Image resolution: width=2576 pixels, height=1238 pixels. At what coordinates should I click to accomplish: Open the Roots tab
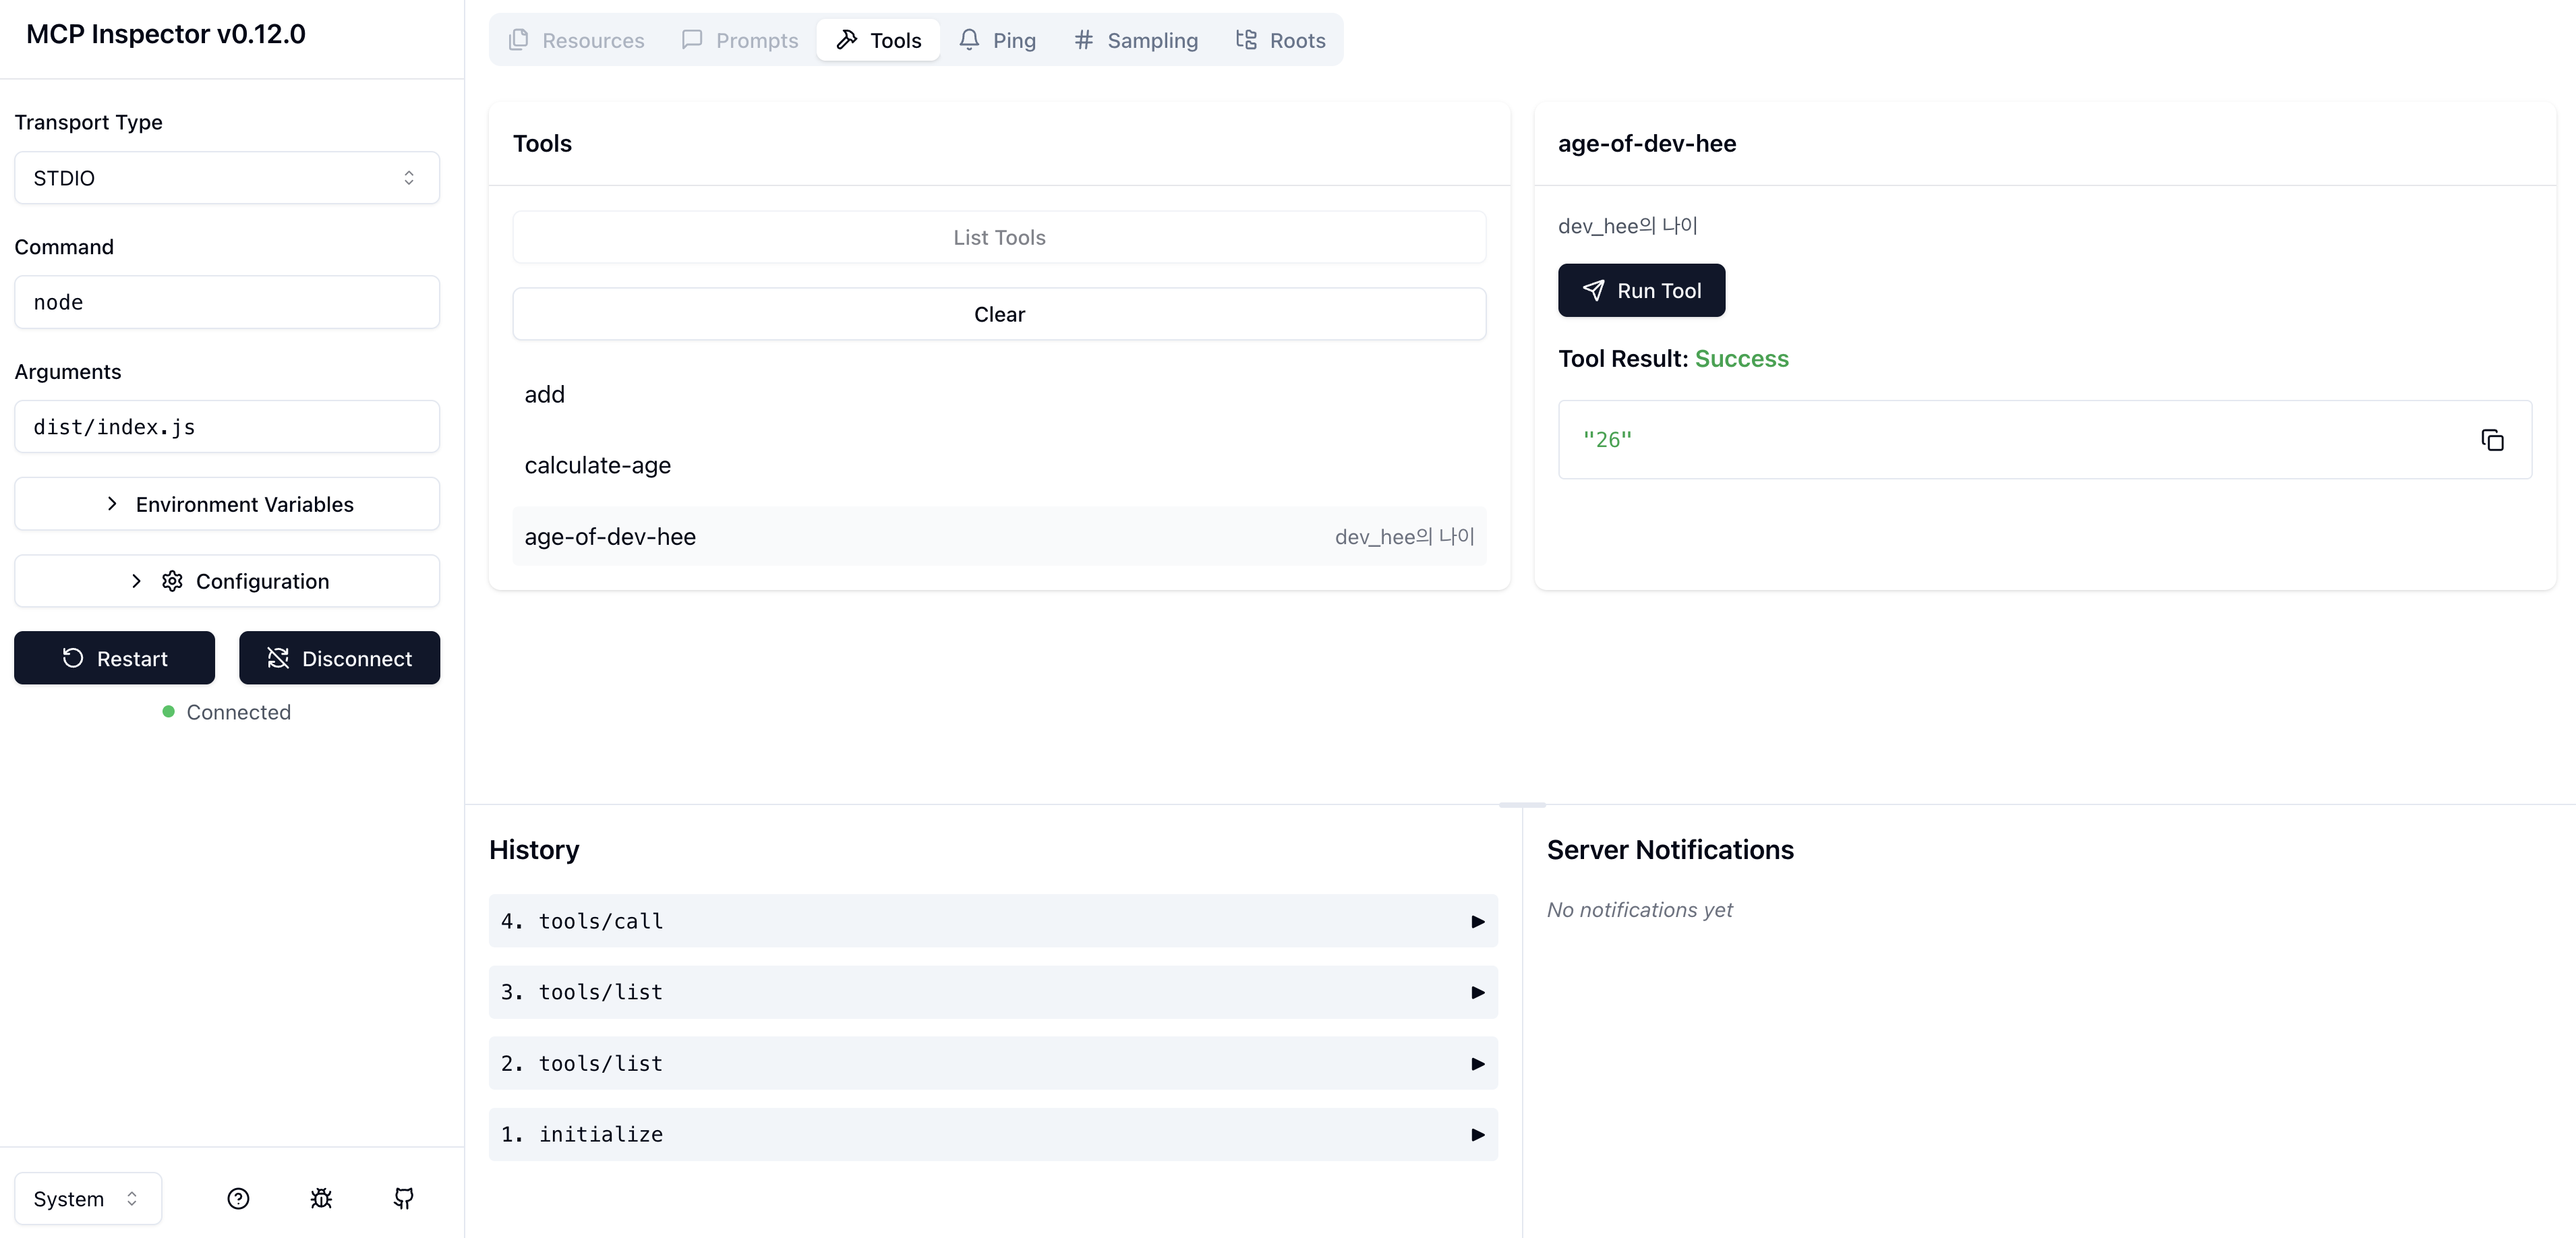[x=1280, y=40]
